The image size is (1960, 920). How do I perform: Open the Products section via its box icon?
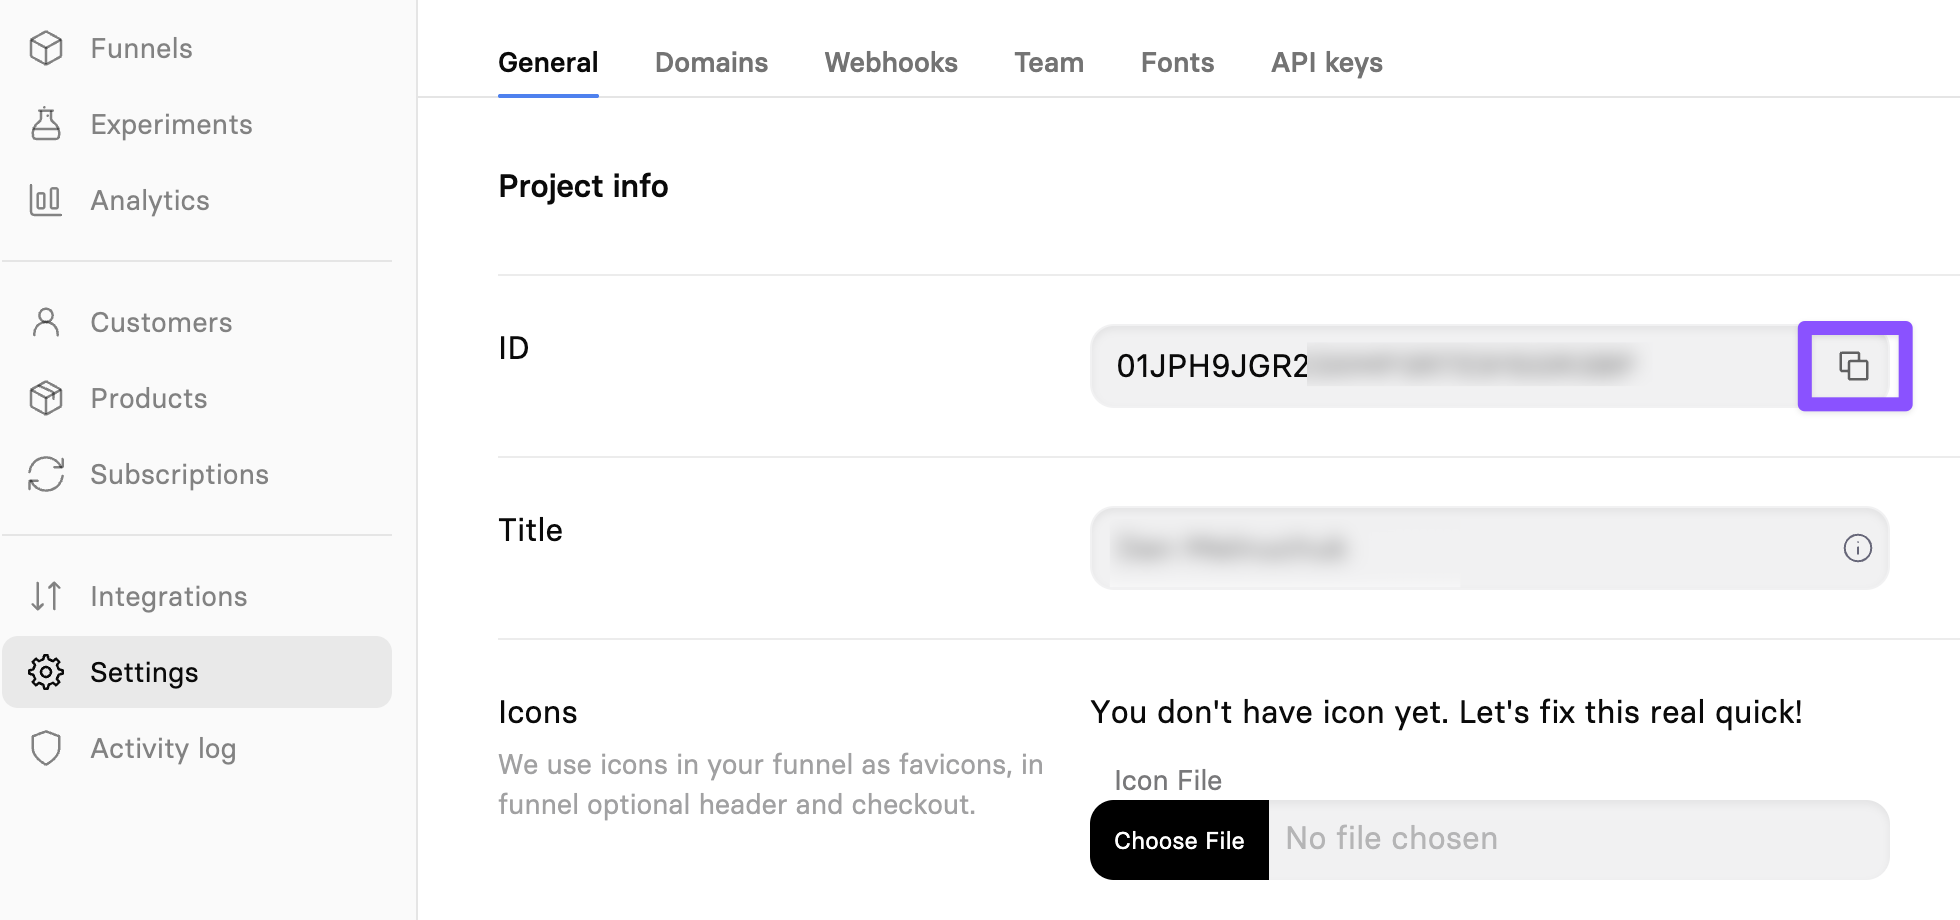(x=46, y=398)
